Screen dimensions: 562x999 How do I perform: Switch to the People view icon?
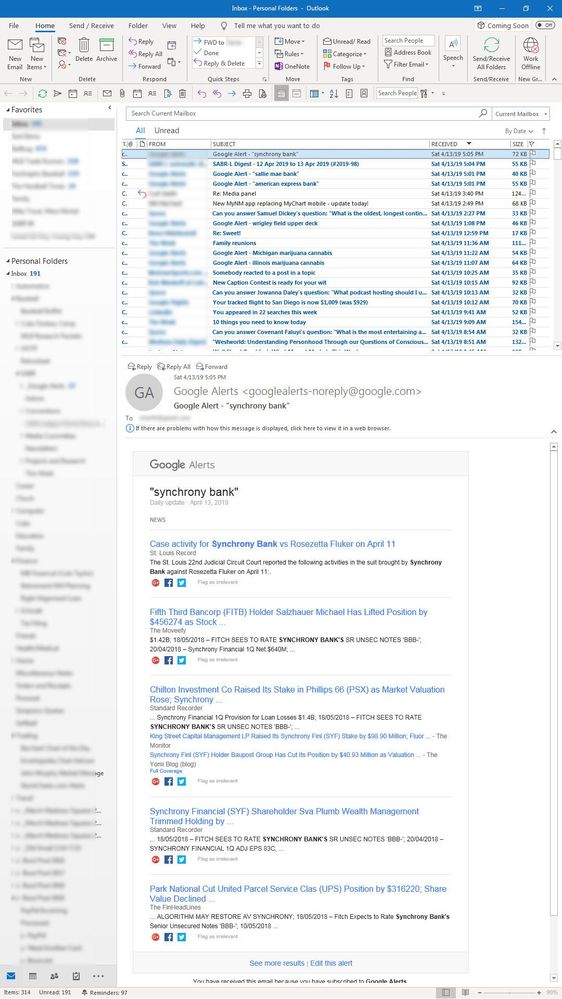(55, 975)
